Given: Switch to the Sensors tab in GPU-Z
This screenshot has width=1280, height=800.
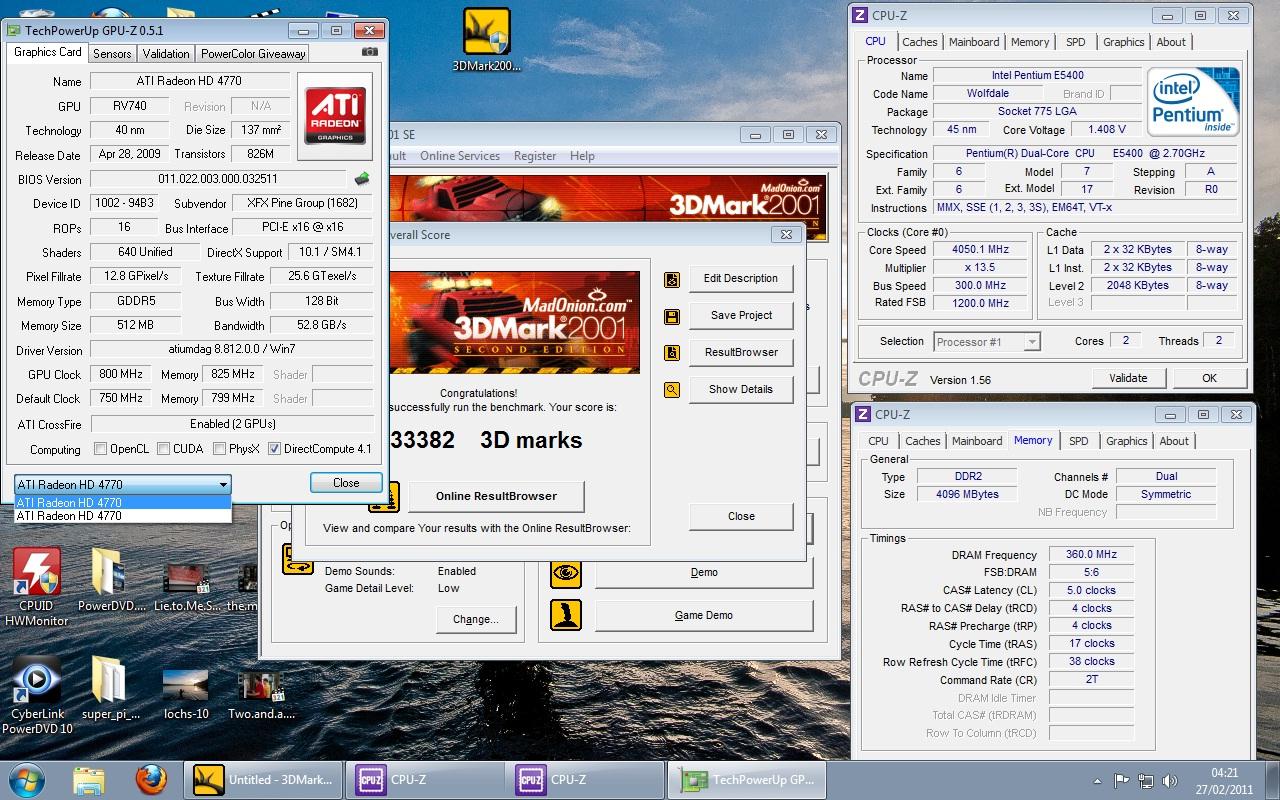Looking at the screenshot, I should [x=112, y=54].
